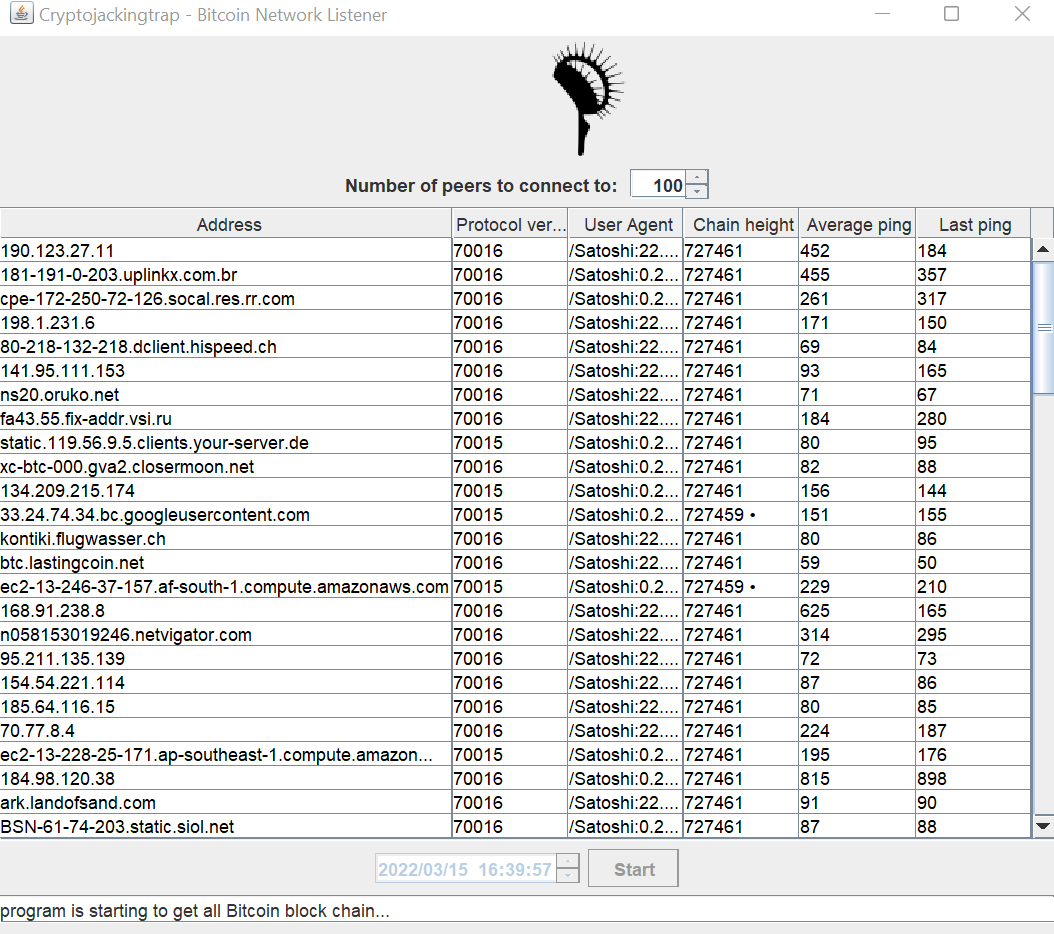
Task: Click the Java application icon in title bar
Action: tap(21, 13)
